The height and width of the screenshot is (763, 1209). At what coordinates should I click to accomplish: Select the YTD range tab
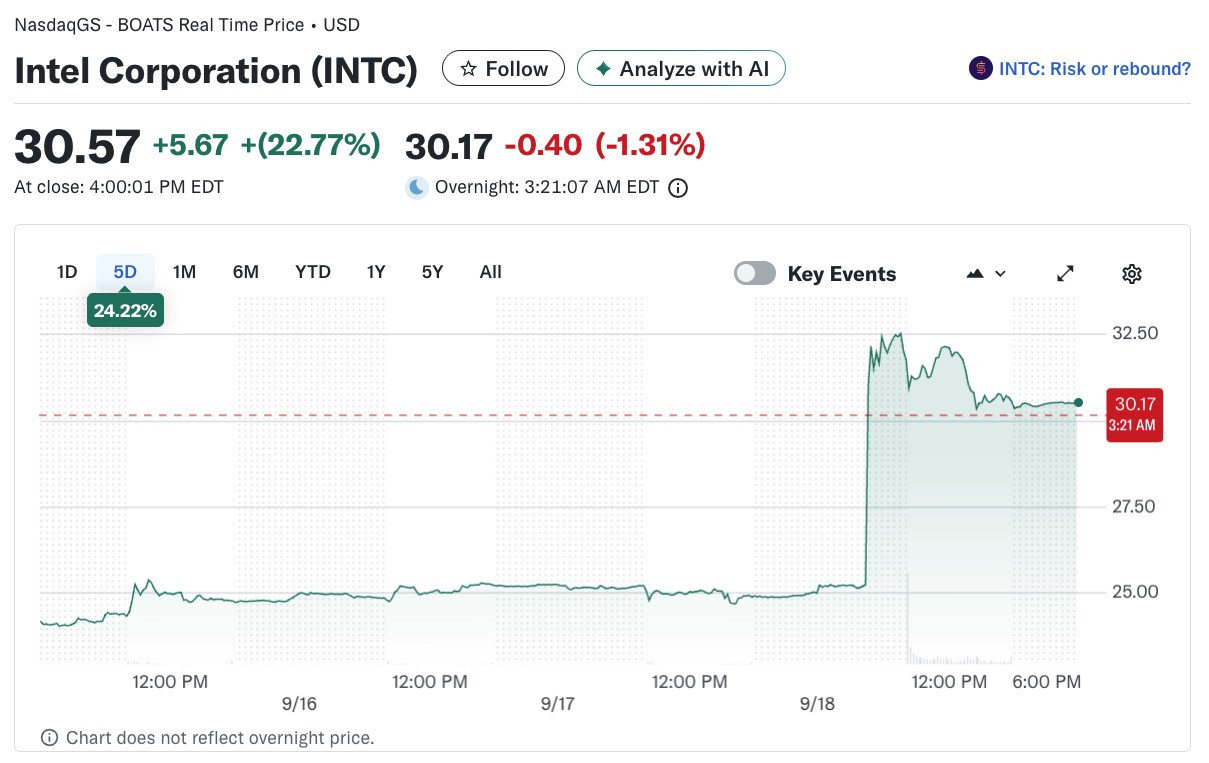313,272
